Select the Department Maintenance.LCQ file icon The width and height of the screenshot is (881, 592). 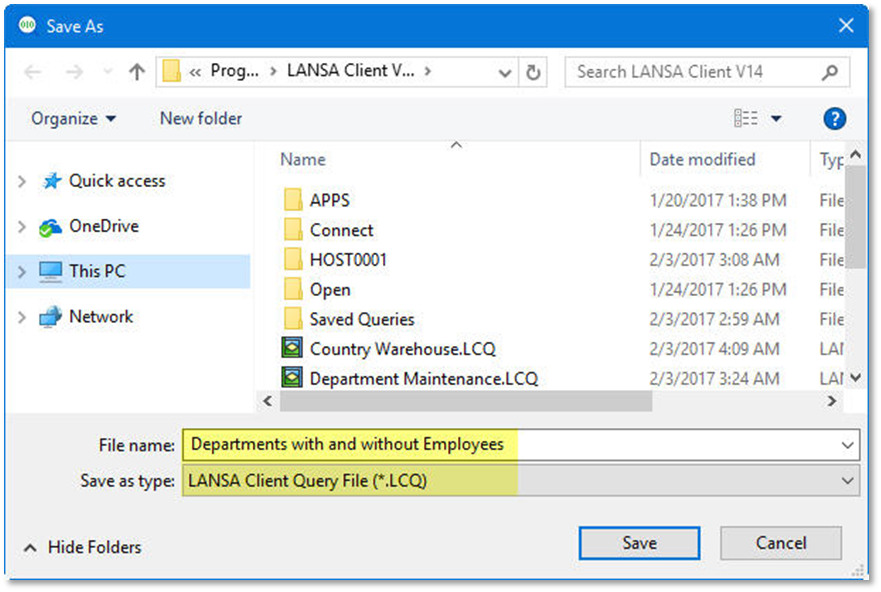click(x=292, y=379)
